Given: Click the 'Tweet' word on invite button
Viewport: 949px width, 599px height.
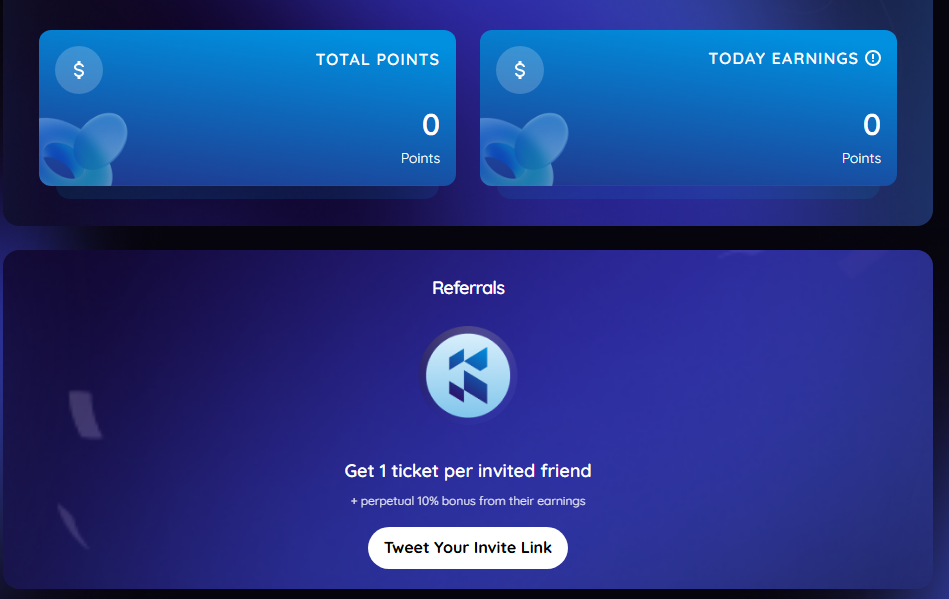Looking at the screenshot, I should click(407, 548).
